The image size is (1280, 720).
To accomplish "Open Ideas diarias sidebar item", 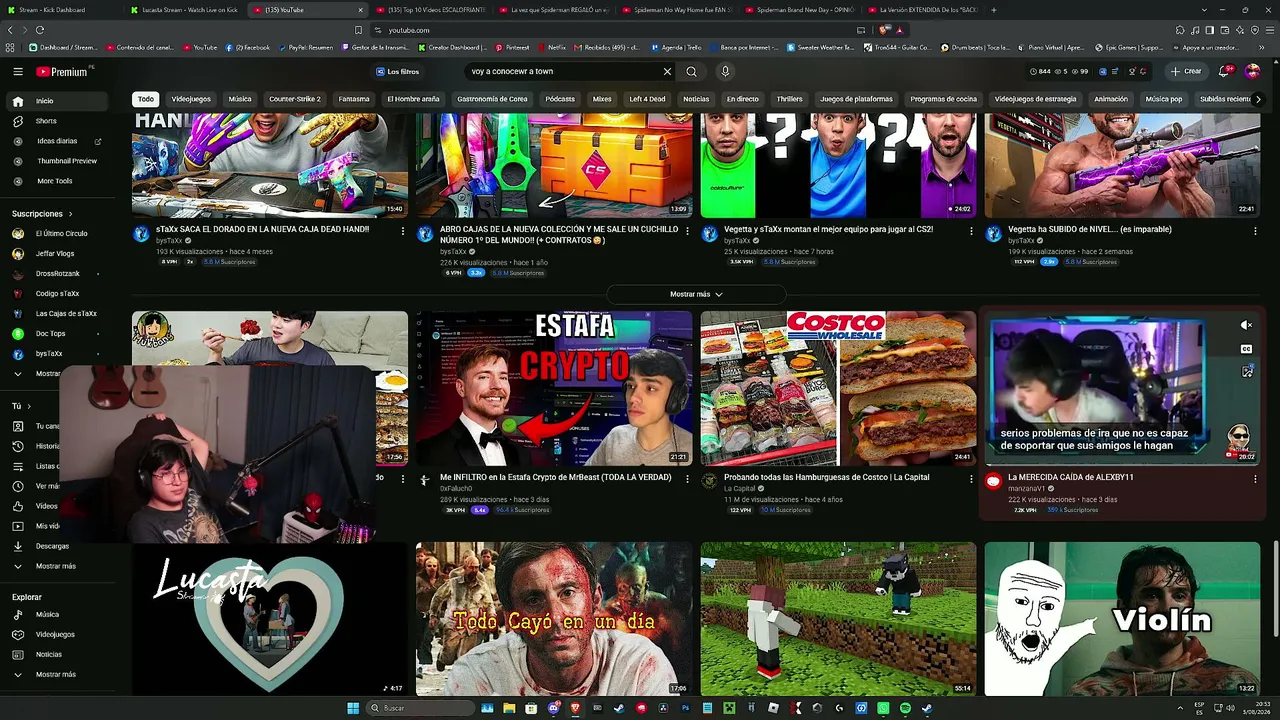I will click(x=55, y=141).
